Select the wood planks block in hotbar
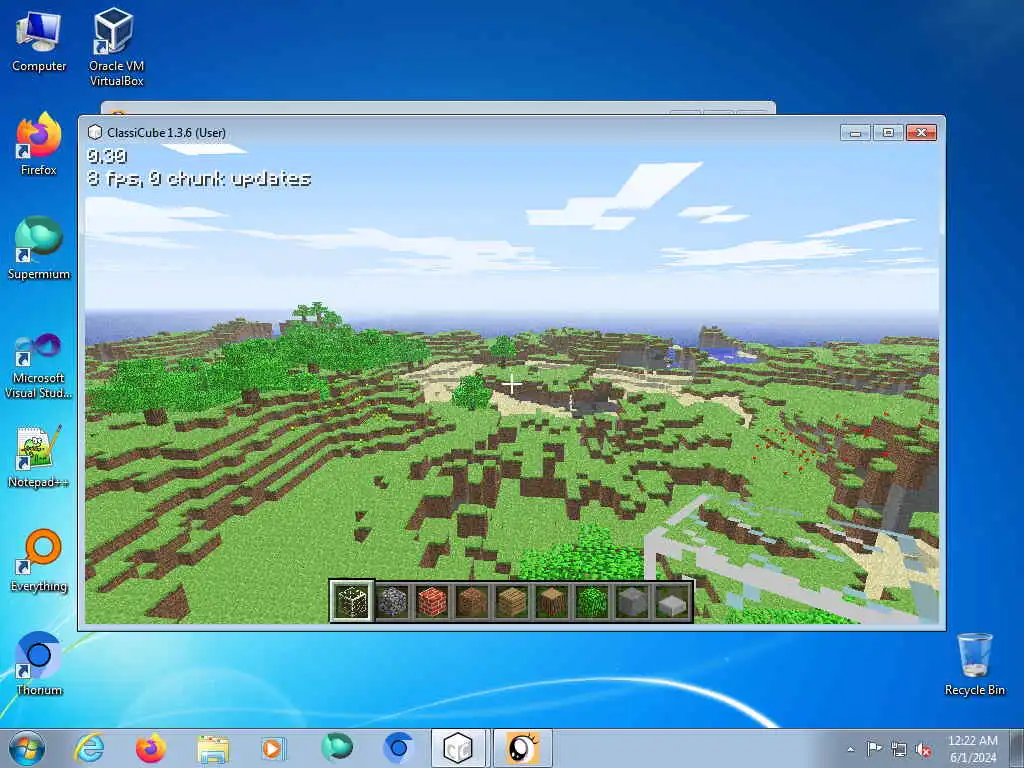1024x768 pixels. pos(512,601)
